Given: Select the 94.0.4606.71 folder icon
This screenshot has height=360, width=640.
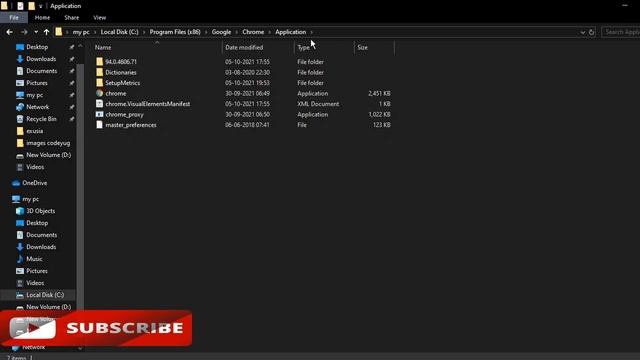Looking at the screenshot, I should [x=100, y=62].
